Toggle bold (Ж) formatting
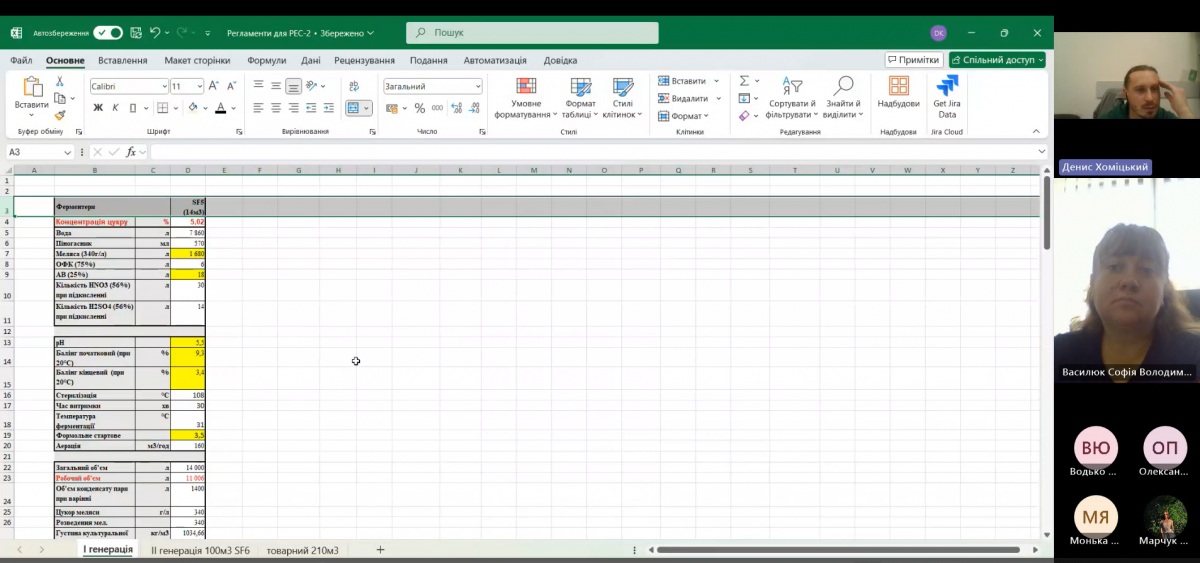The image size is (1200, 563). coord(98,108)
